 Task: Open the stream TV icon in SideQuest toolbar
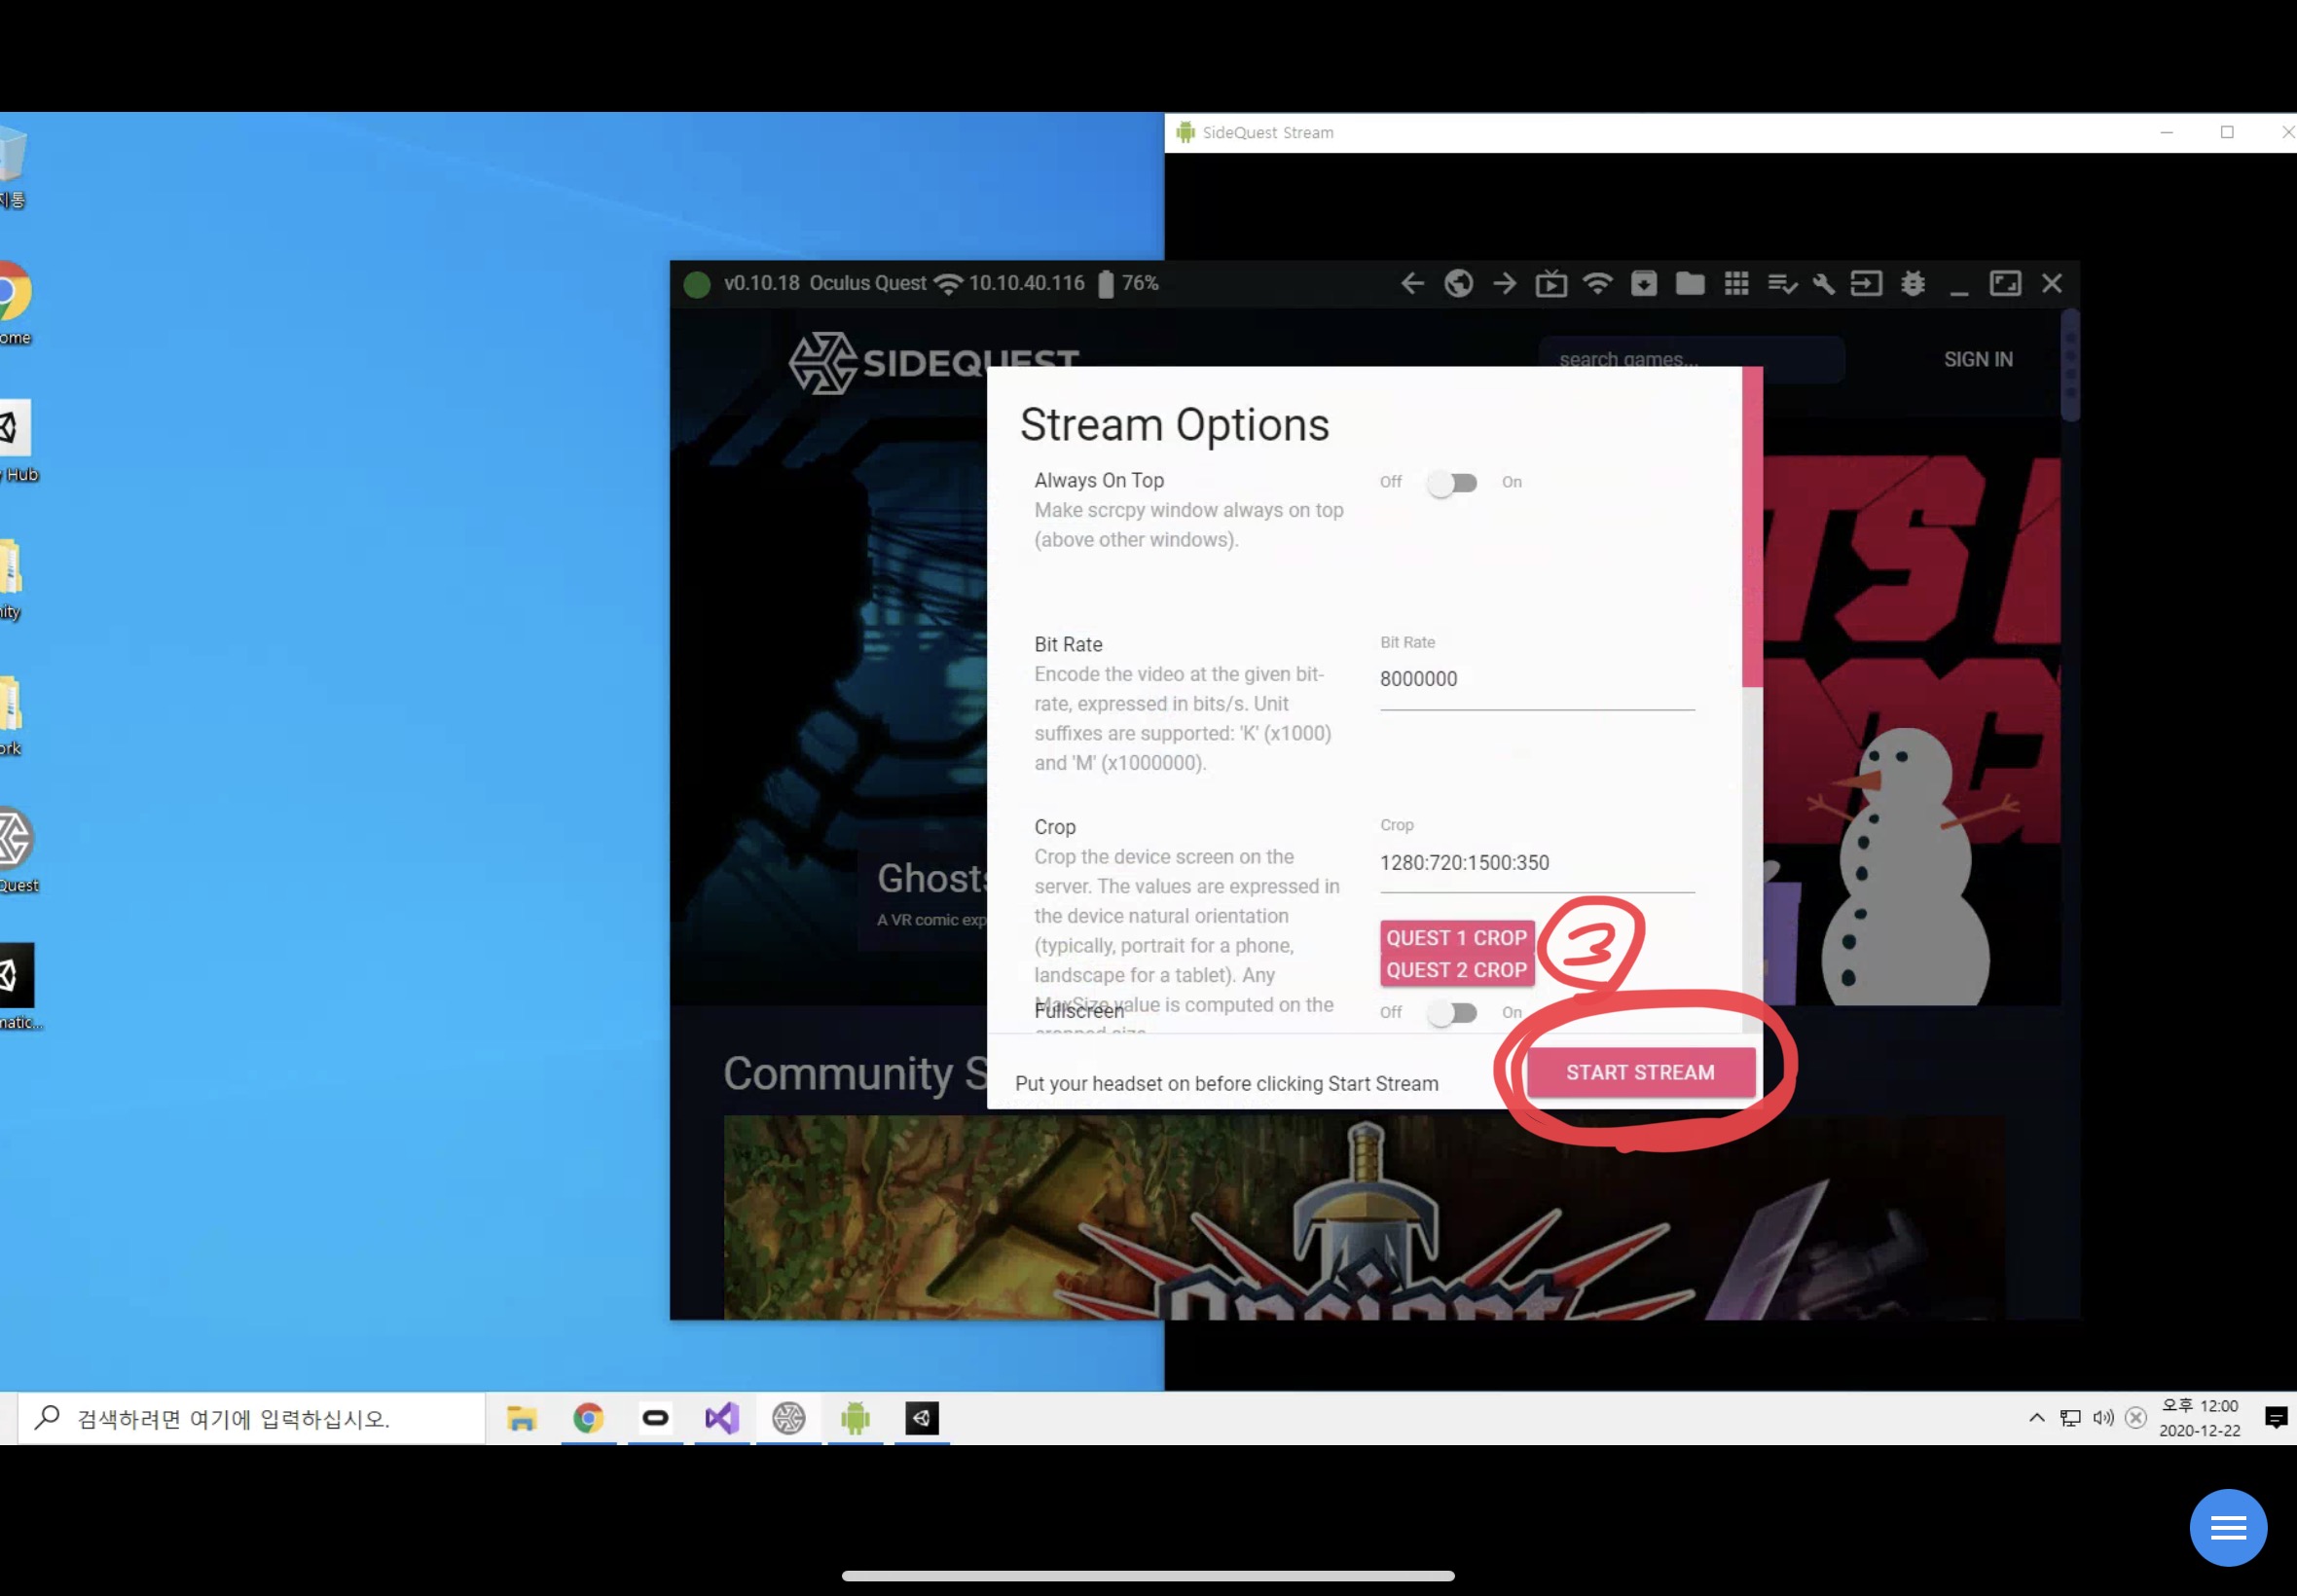1551,284
